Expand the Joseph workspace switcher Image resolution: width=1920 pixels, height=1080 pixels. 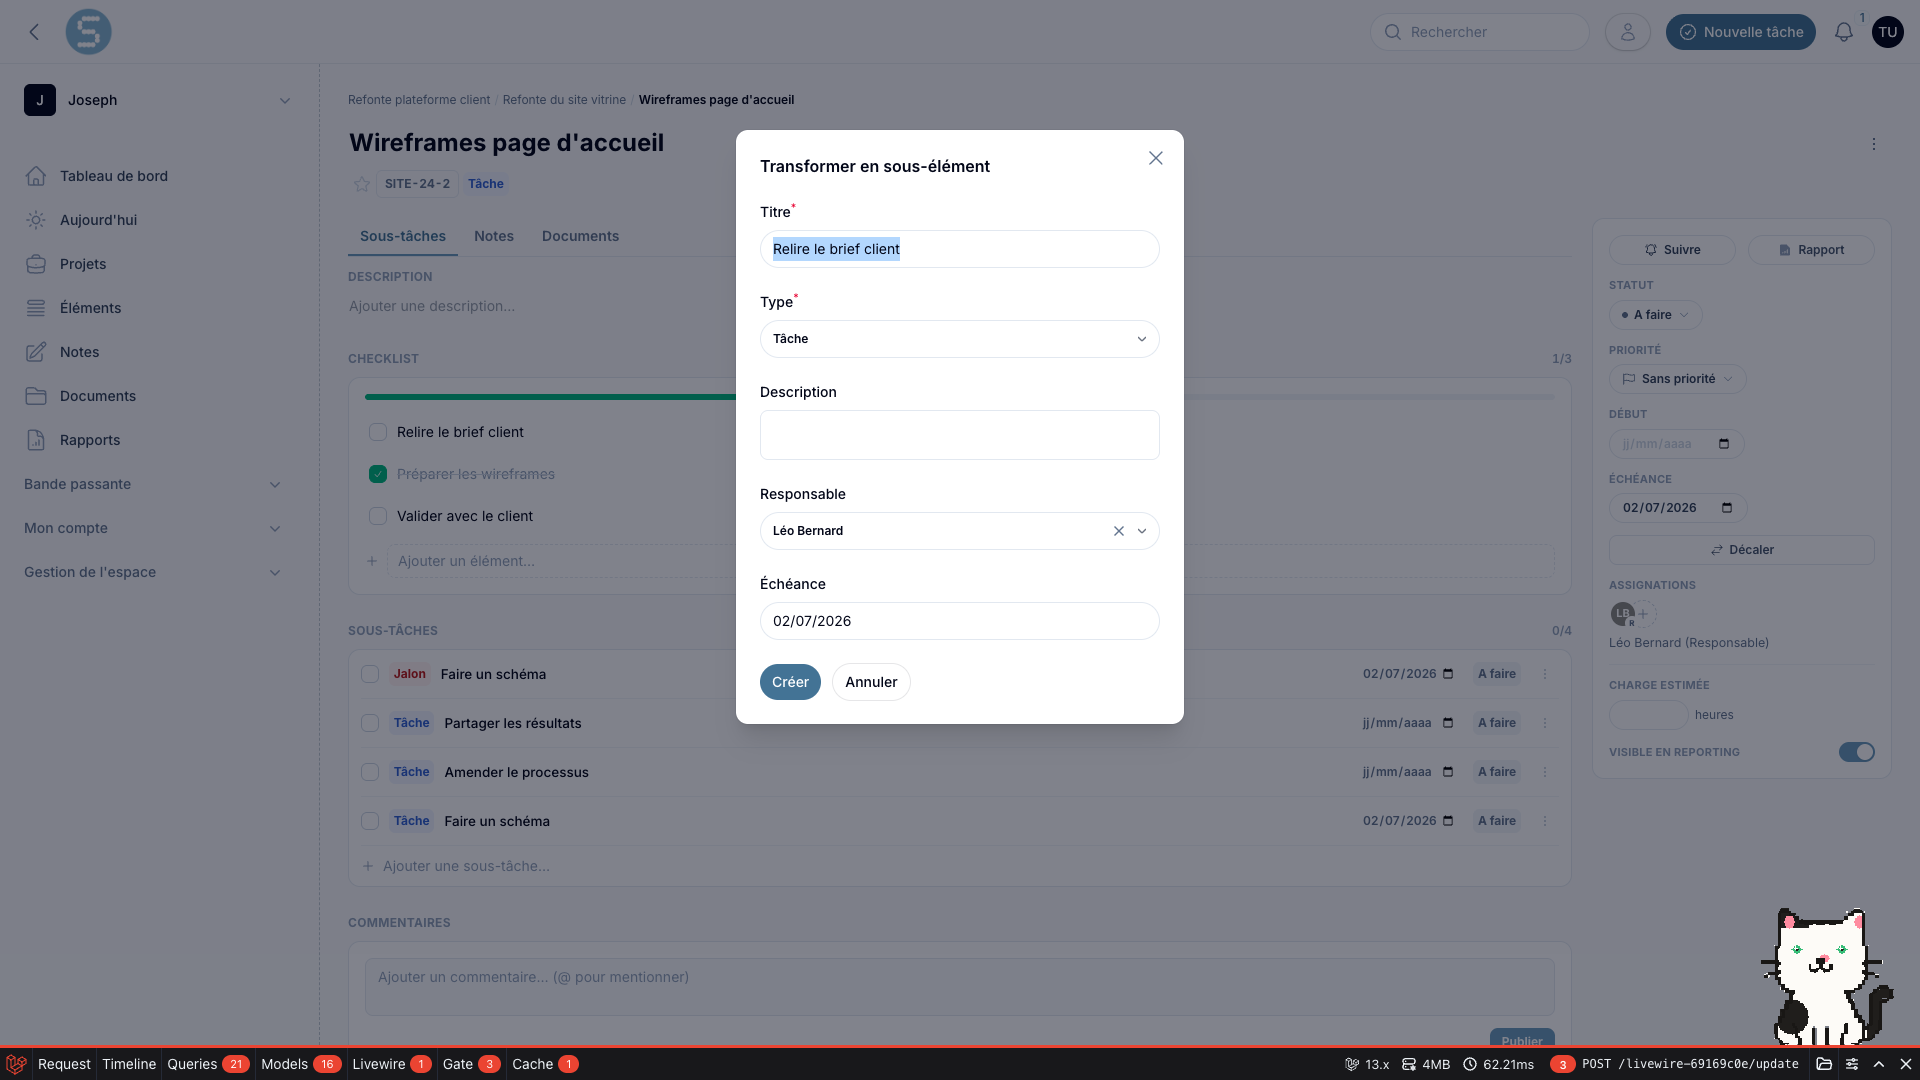pos(158,100)
